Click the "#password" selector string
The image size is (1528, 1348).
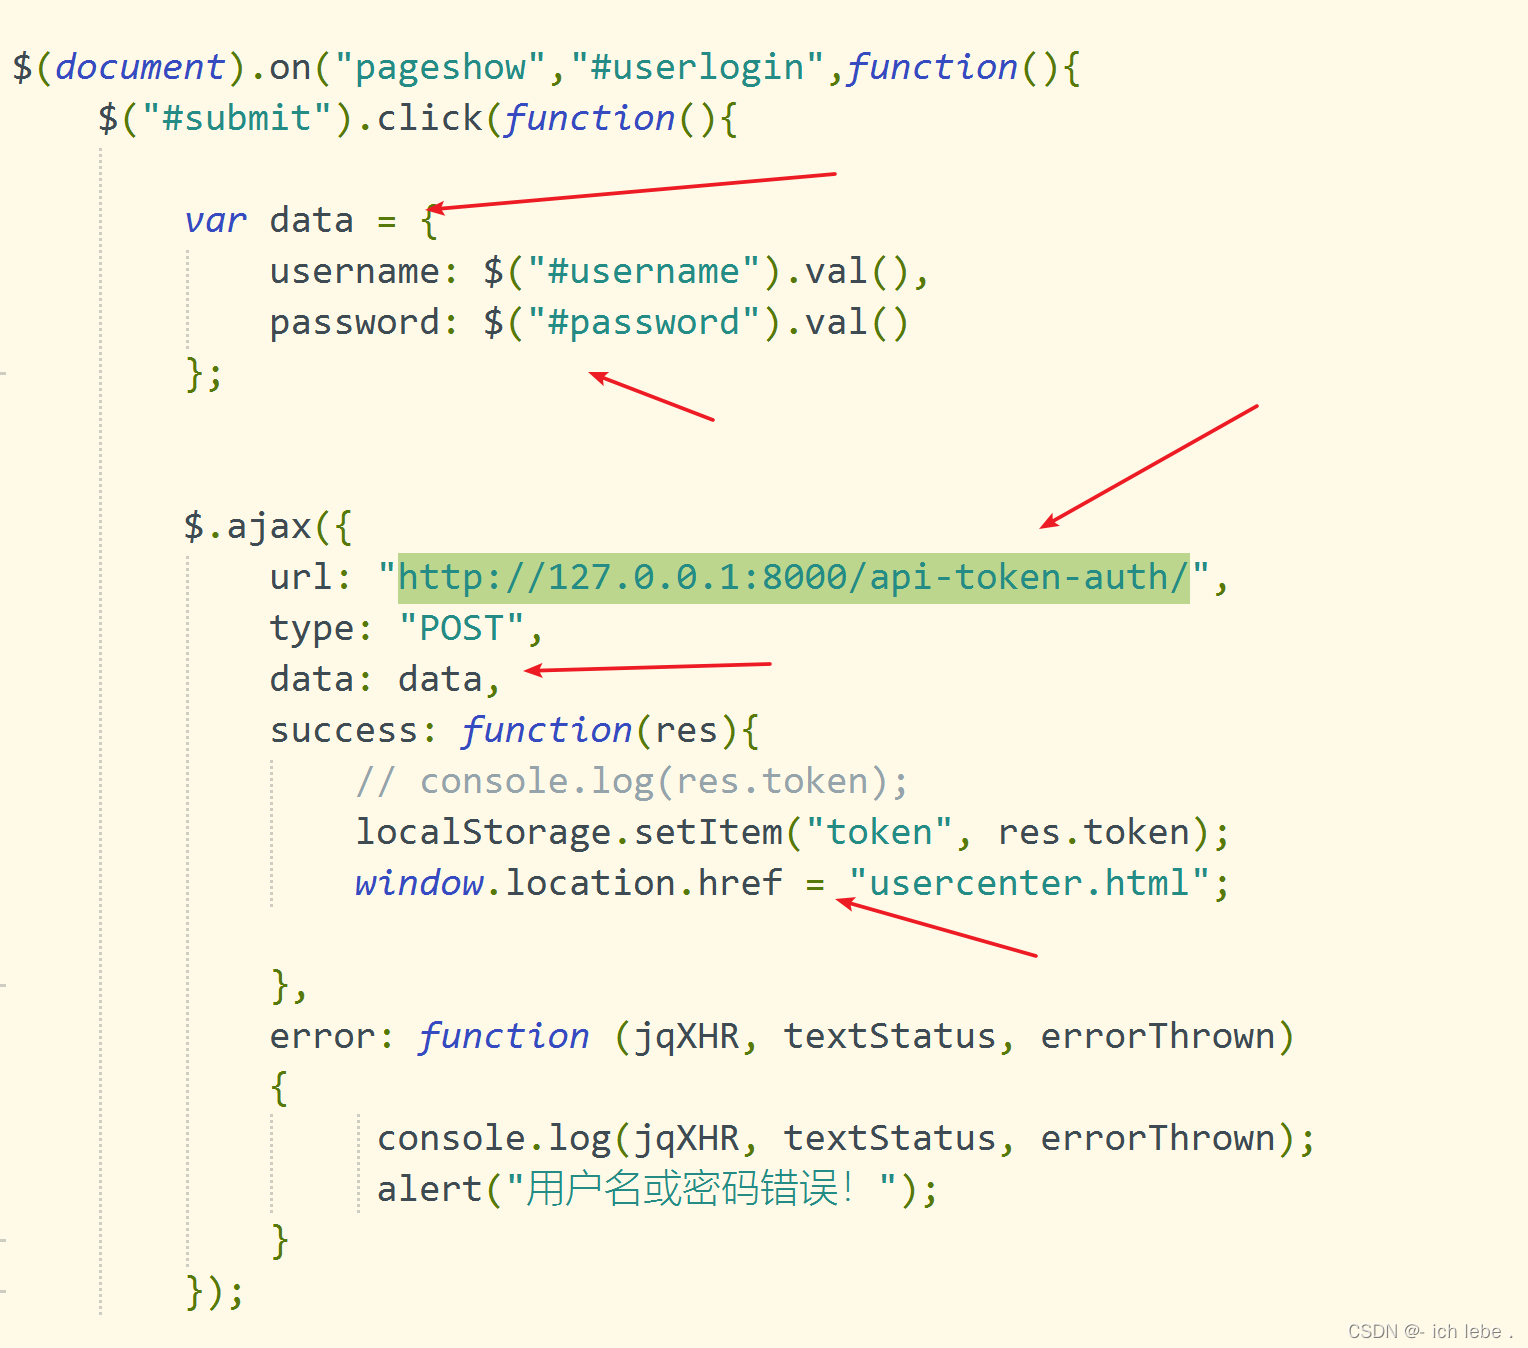[x=644, y=322]
